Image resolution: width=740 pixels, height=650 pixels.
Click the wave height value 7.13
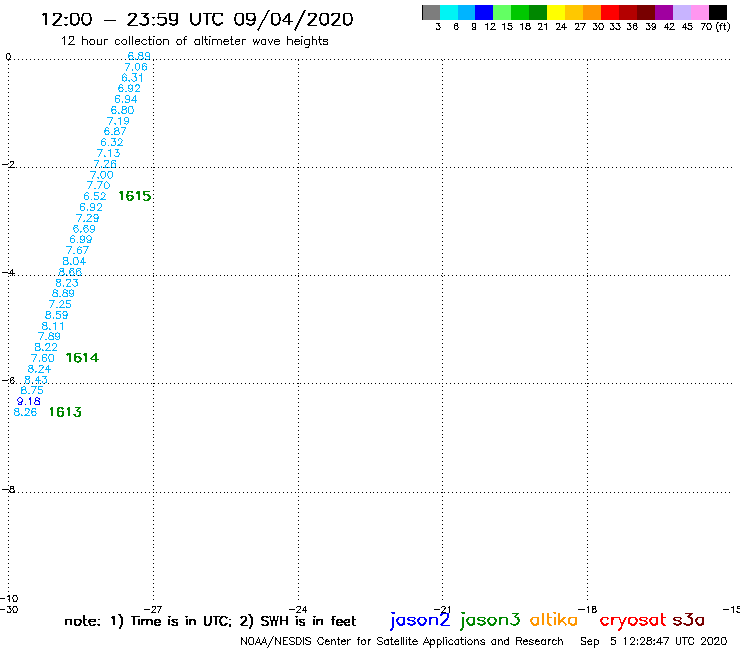coord(109,153)
